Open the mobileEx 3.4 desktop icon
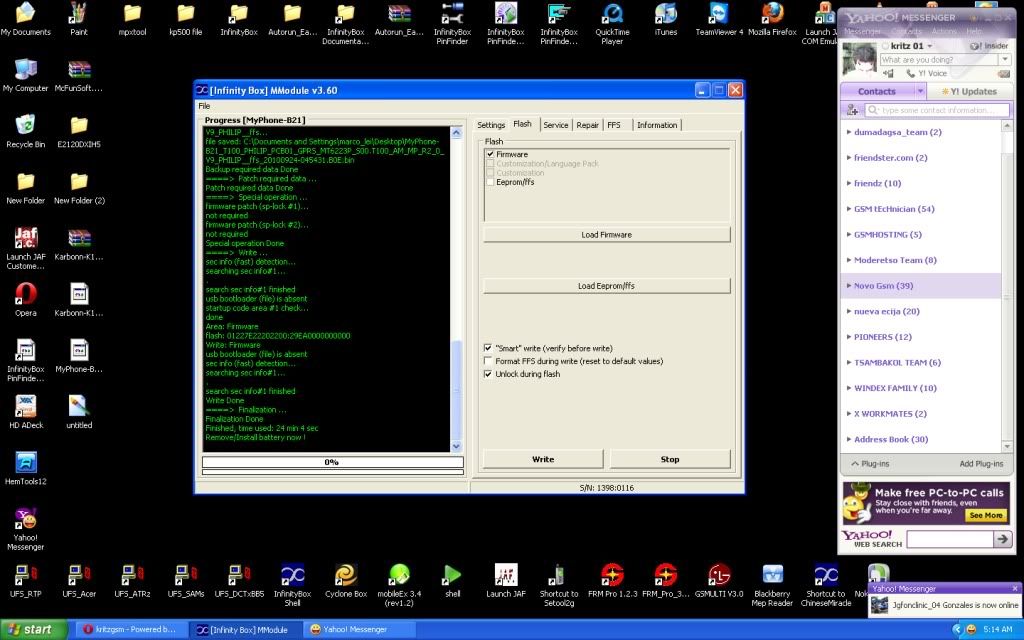Screen dimensions: 1024x640 pos(399,584)
